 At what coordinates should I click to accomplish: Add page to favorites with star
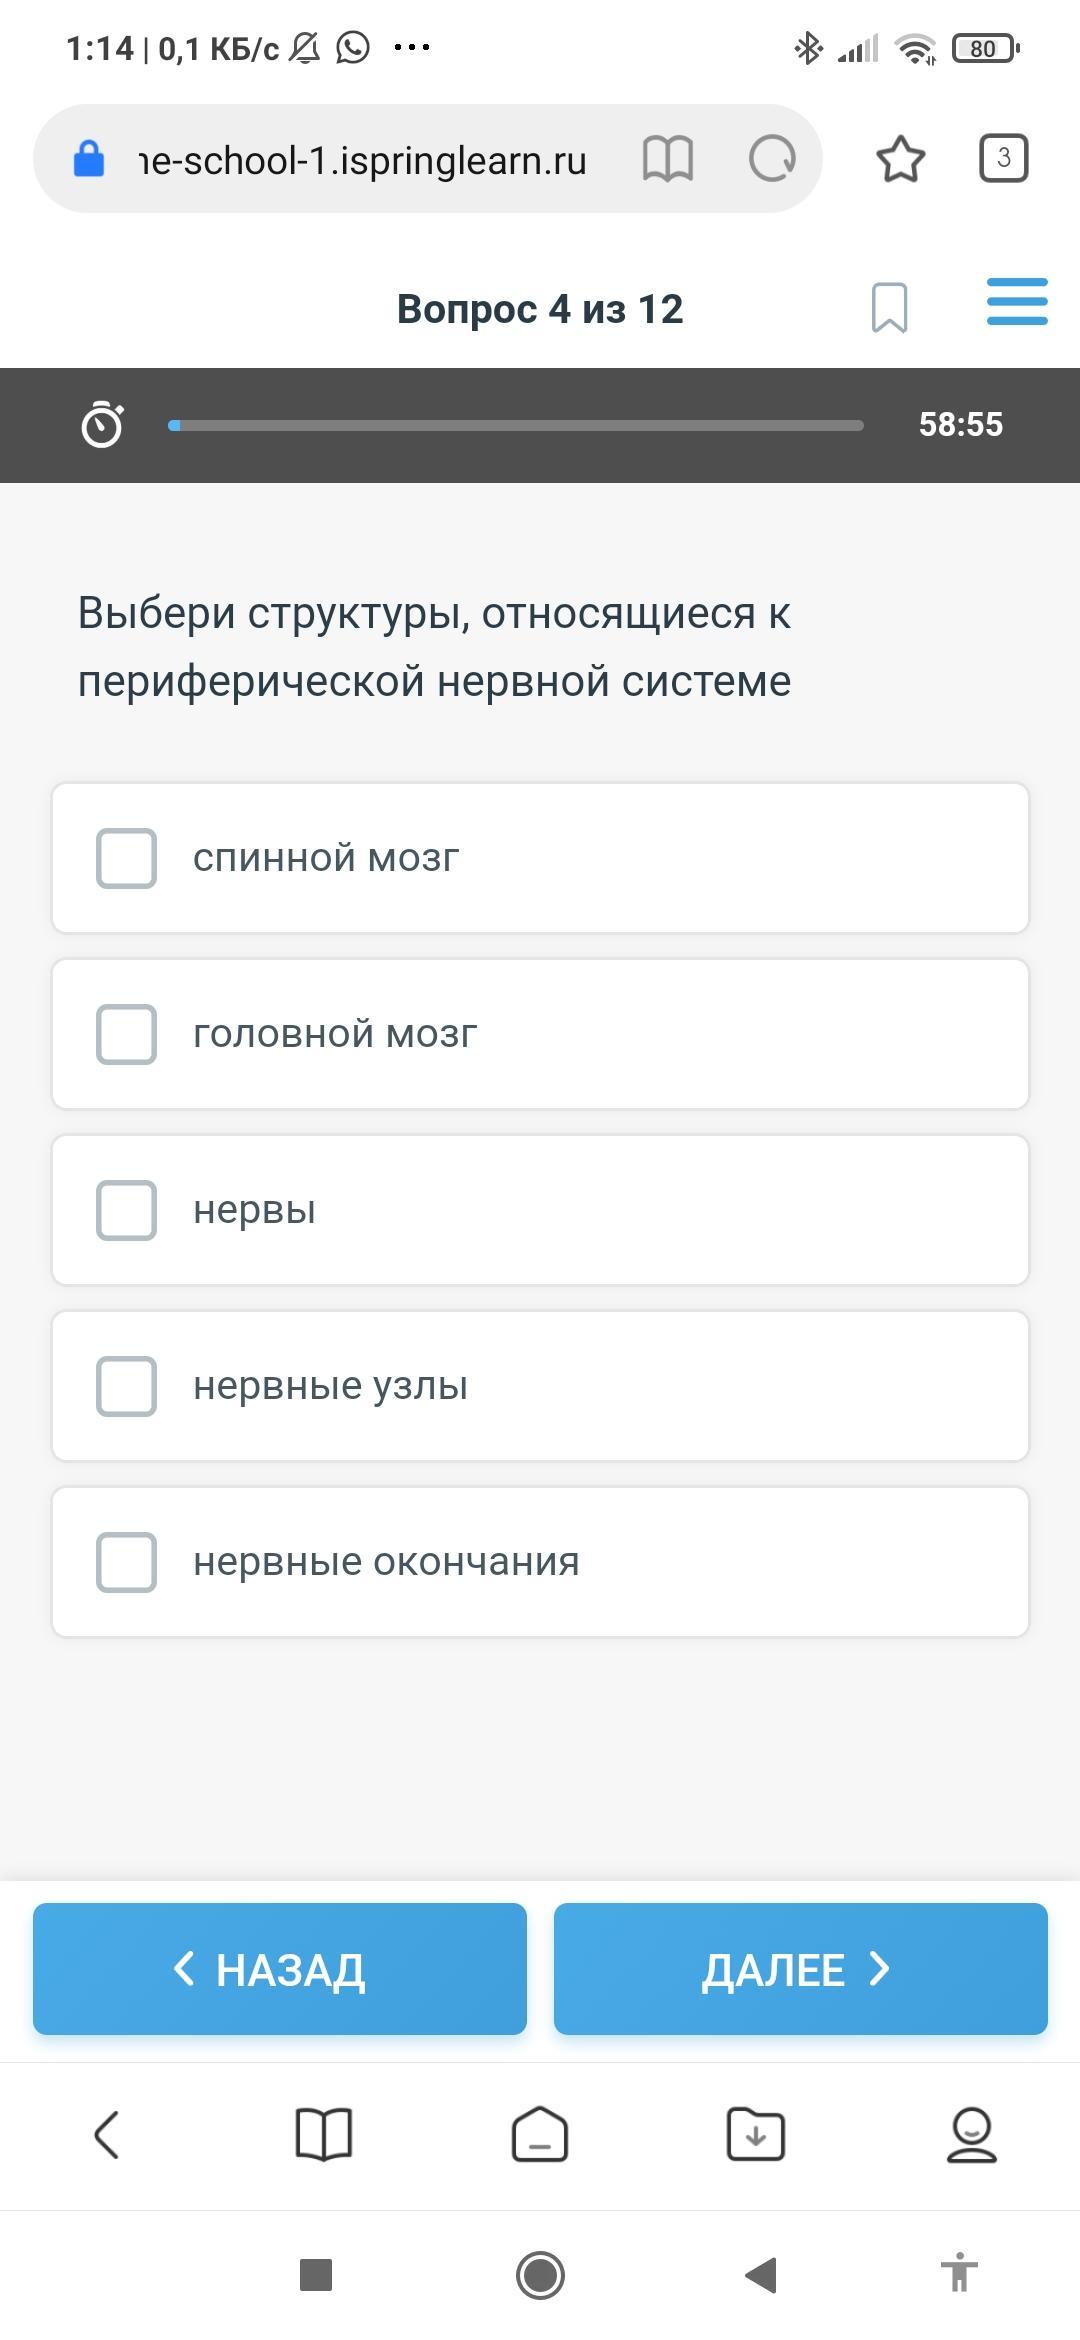tap(900, 159)
